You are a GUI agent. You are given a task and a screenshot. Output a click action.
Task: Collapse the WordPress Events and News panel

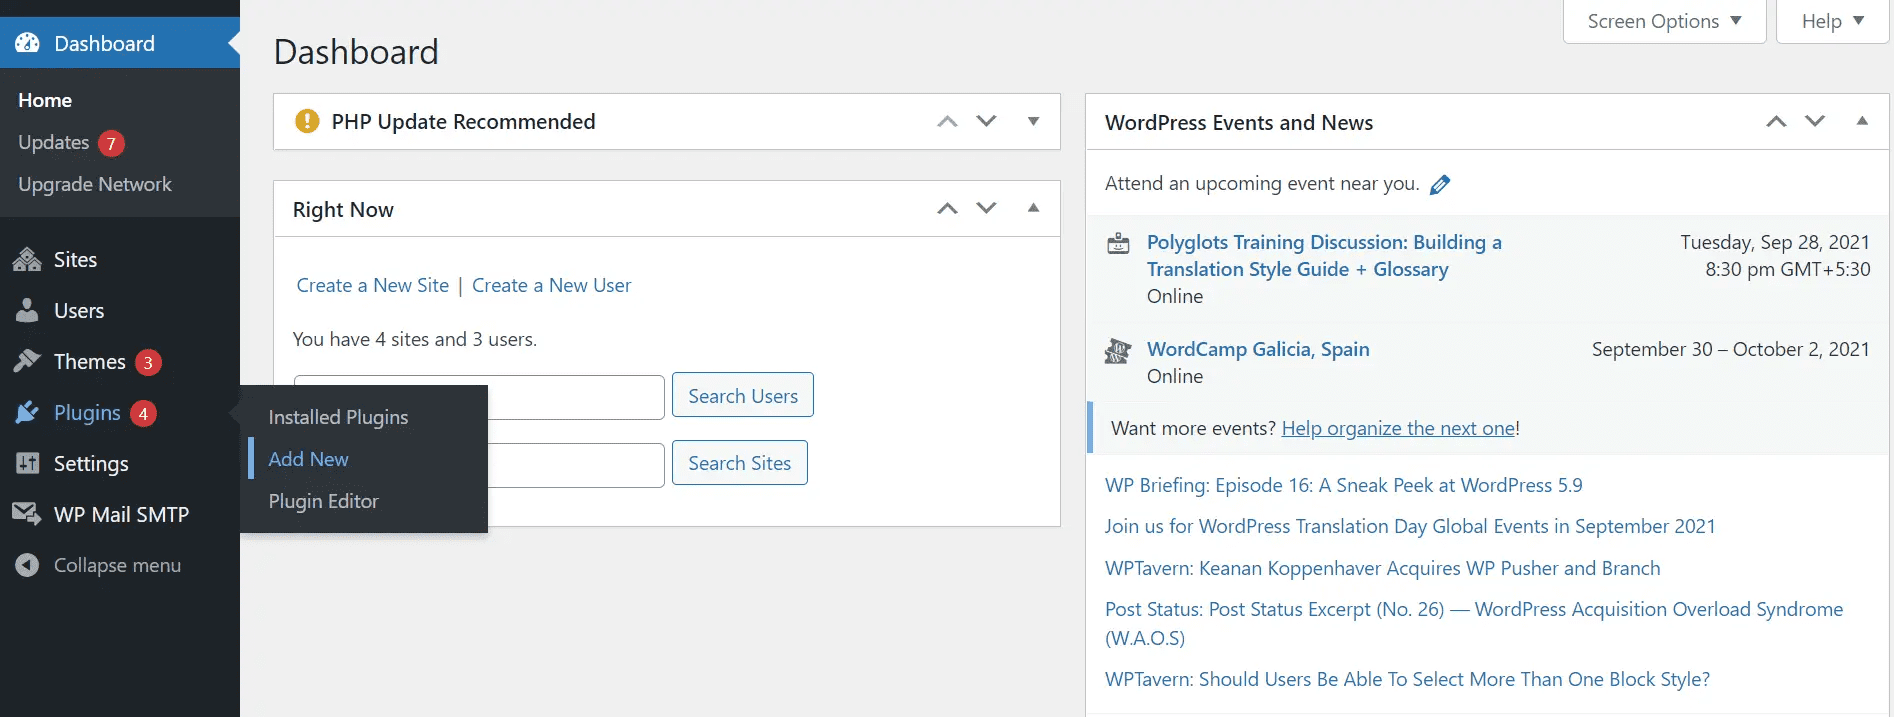click(x=1862, y=121)
